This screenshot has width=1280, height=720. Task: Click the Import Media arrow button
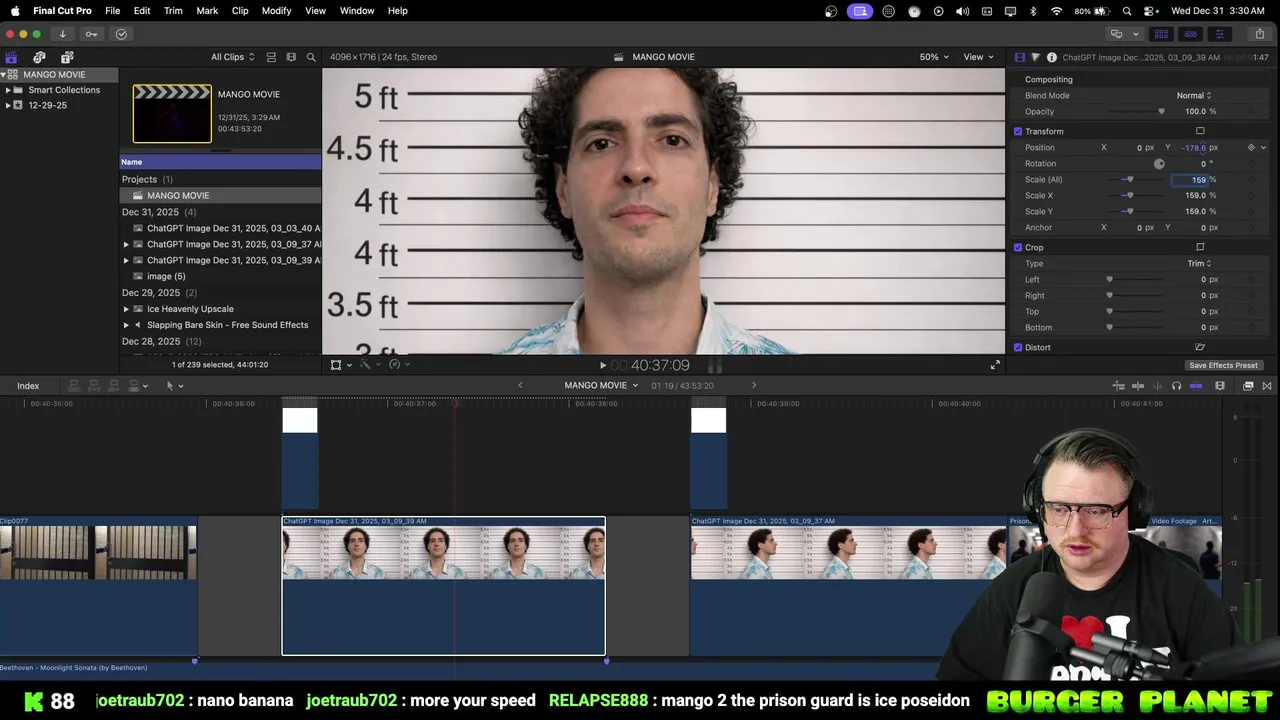click(62, 34)
